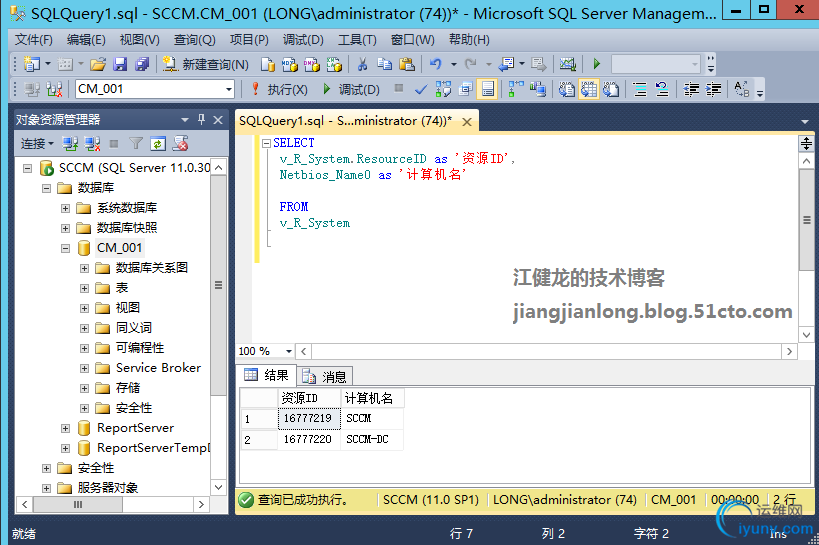Comment out selected lines icon
Viewport: 819px width, 545px height.
(640, 89)
